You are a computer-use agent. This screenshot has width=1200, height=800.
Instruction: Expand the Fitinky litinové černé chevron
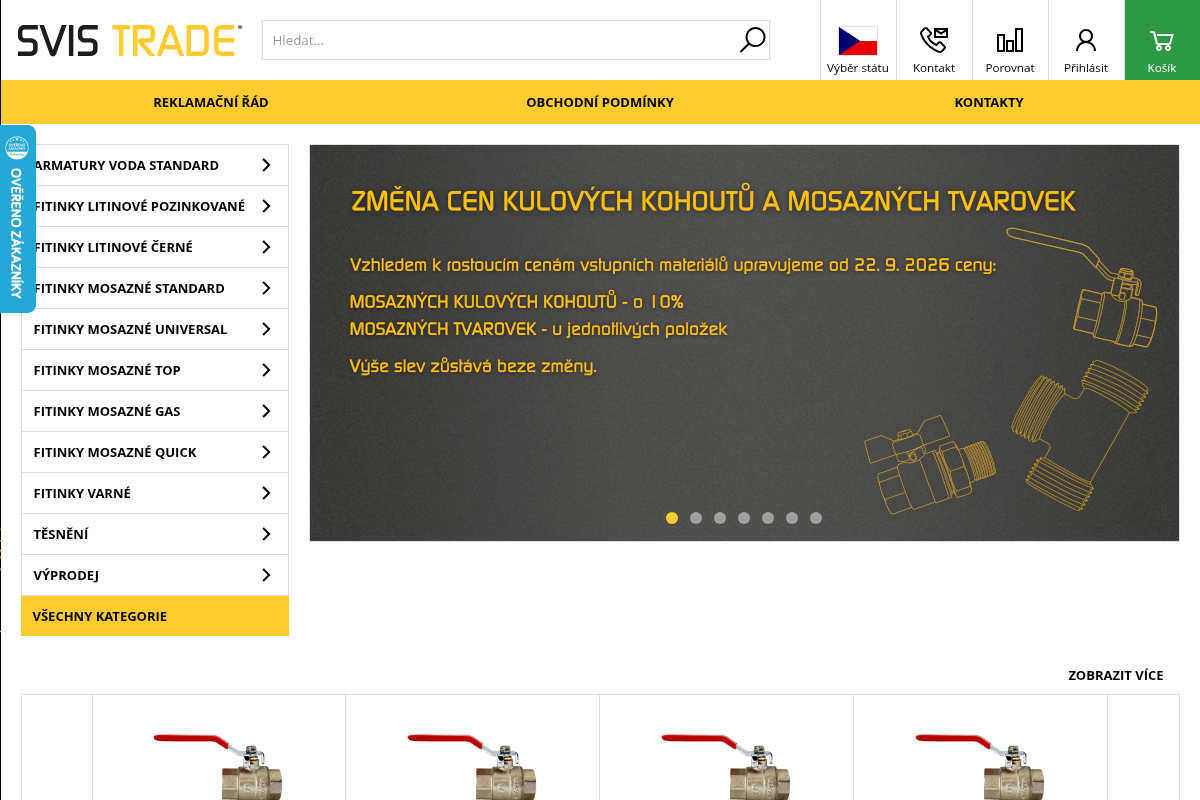pos(266,247)
